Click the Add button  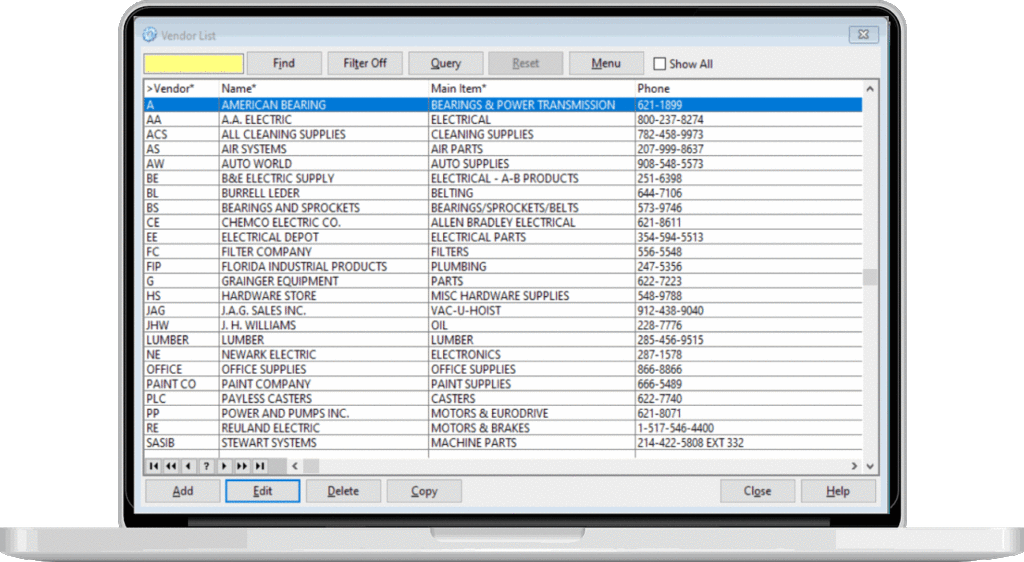[x=183, y=491]
